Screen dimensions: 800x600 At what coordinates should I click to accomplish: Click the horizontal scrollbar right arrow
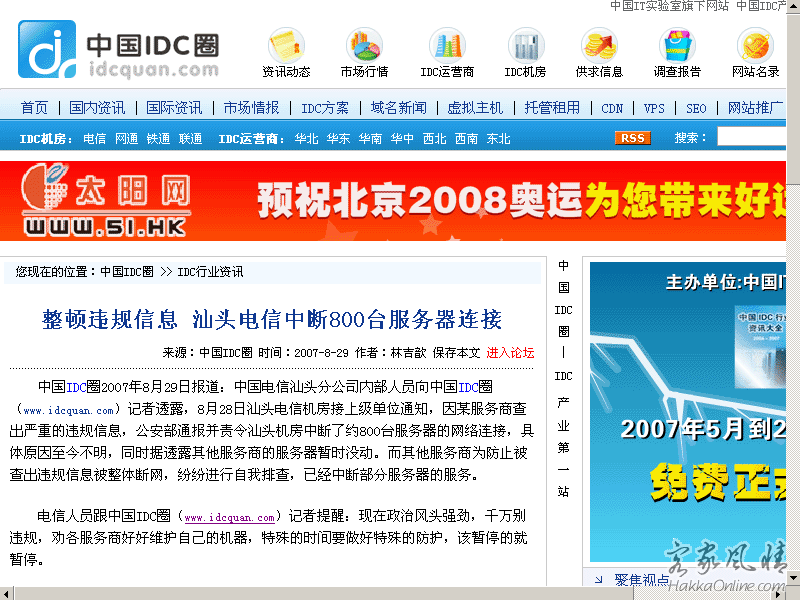[780, 594]
